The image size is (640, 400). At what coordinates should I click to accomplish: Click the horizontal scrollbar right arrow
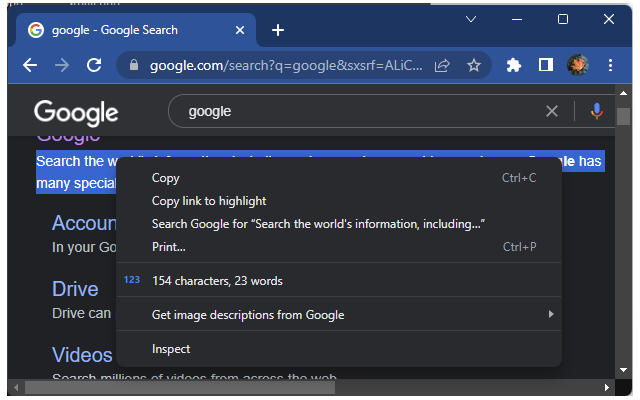[x=607, y=387]
